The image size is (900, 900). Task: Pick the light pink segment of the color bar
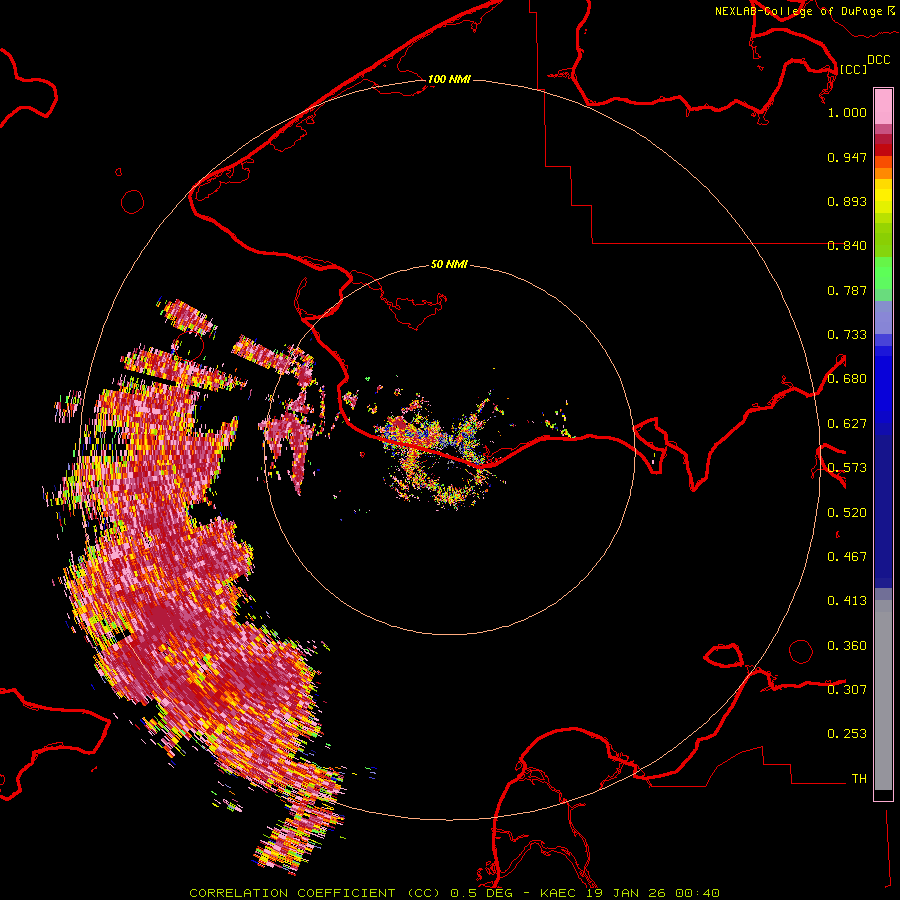point(883,106)
